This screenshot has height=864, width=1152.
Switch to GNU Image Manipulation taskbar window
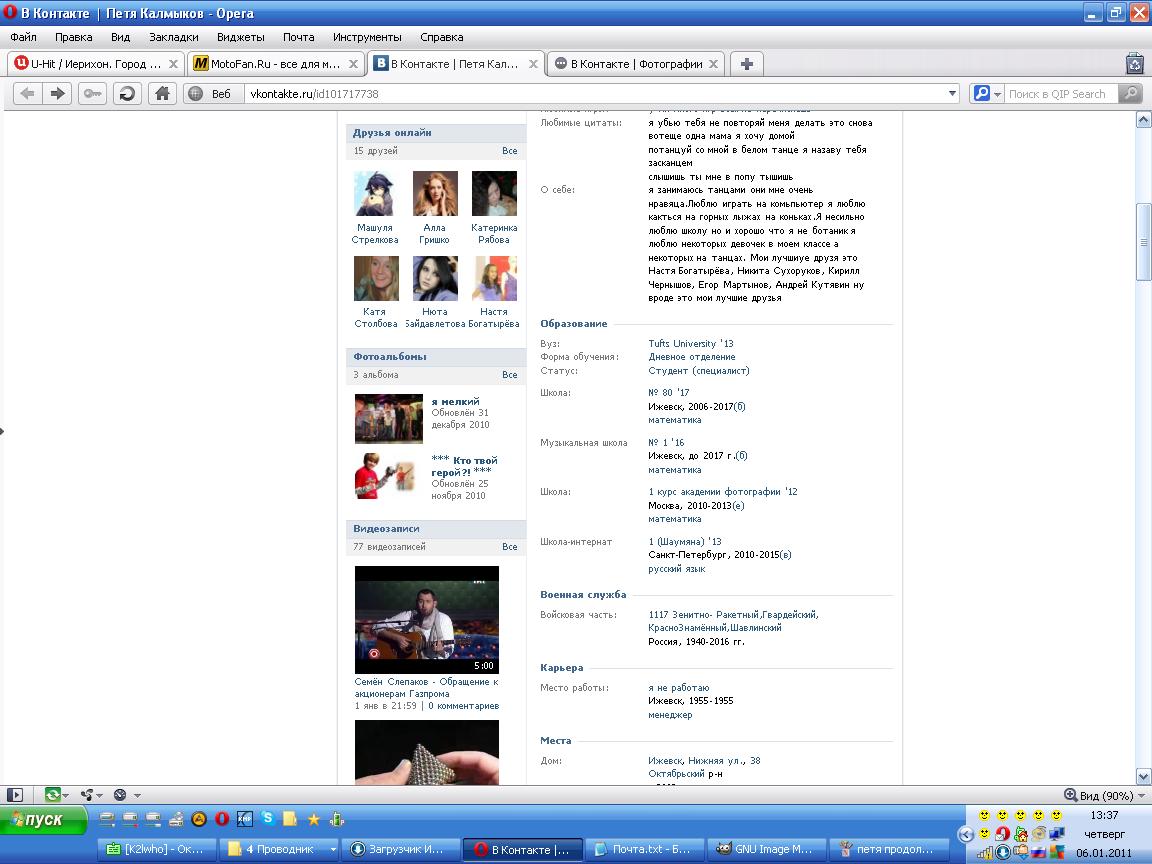(x=766, y=849)
